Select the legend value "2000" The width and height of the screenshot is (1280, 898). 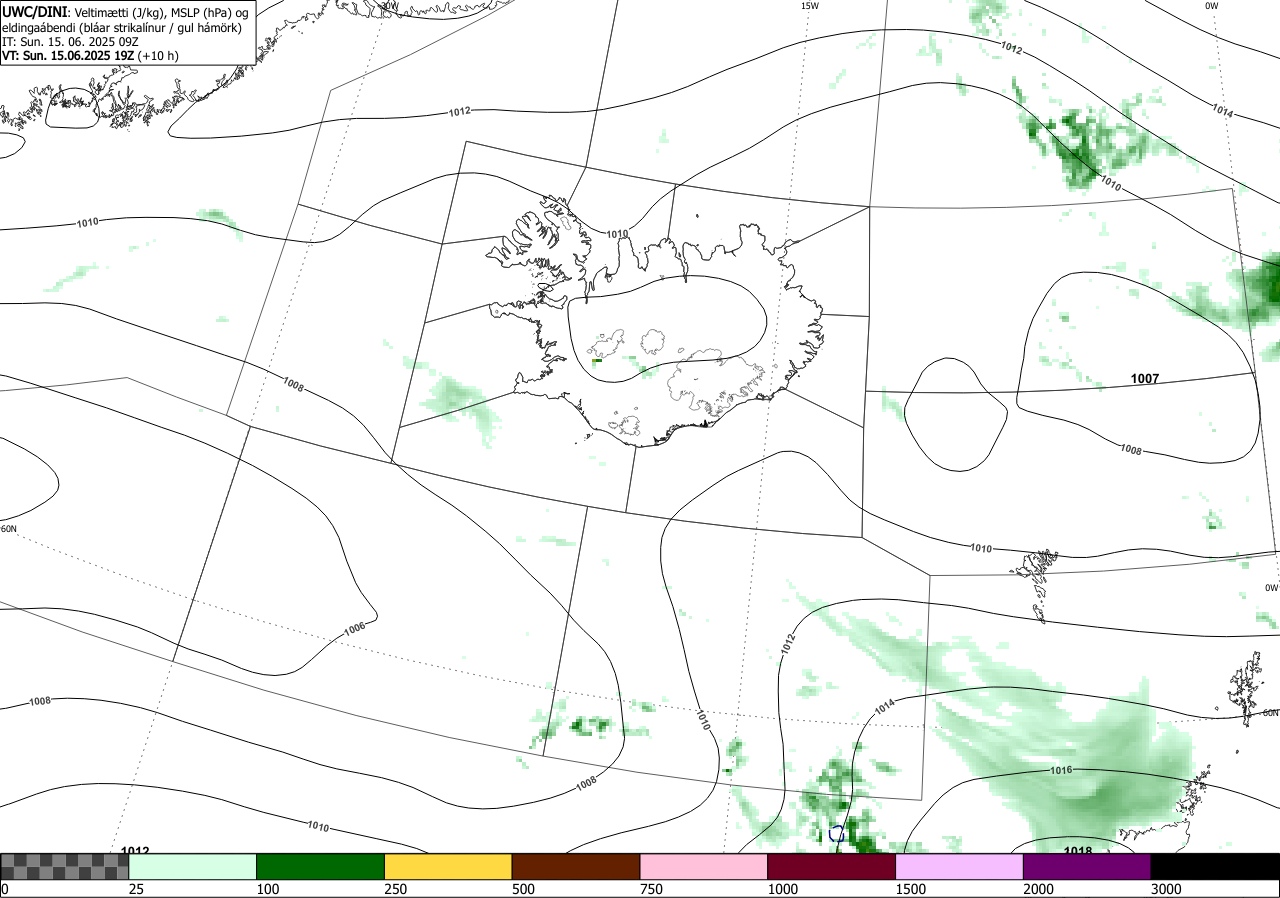tap(1039, 889)
